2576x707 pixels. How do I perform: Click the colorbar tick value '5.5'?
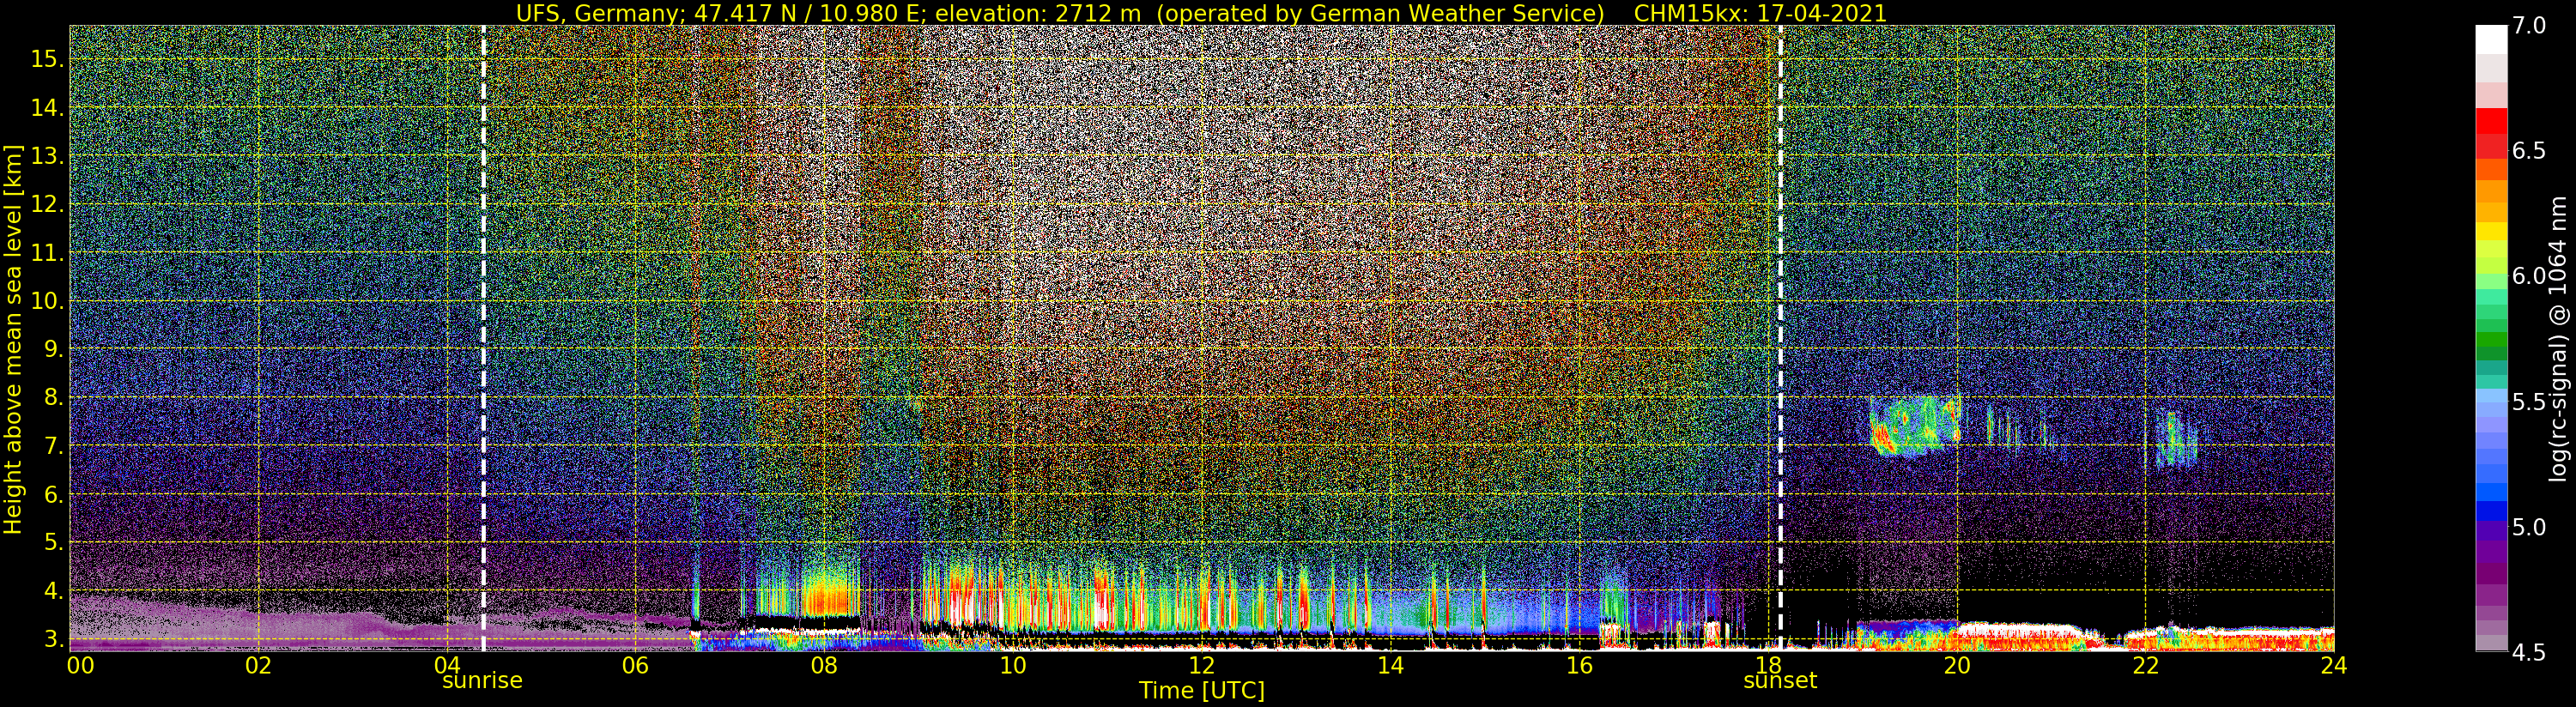point(2529,402)
